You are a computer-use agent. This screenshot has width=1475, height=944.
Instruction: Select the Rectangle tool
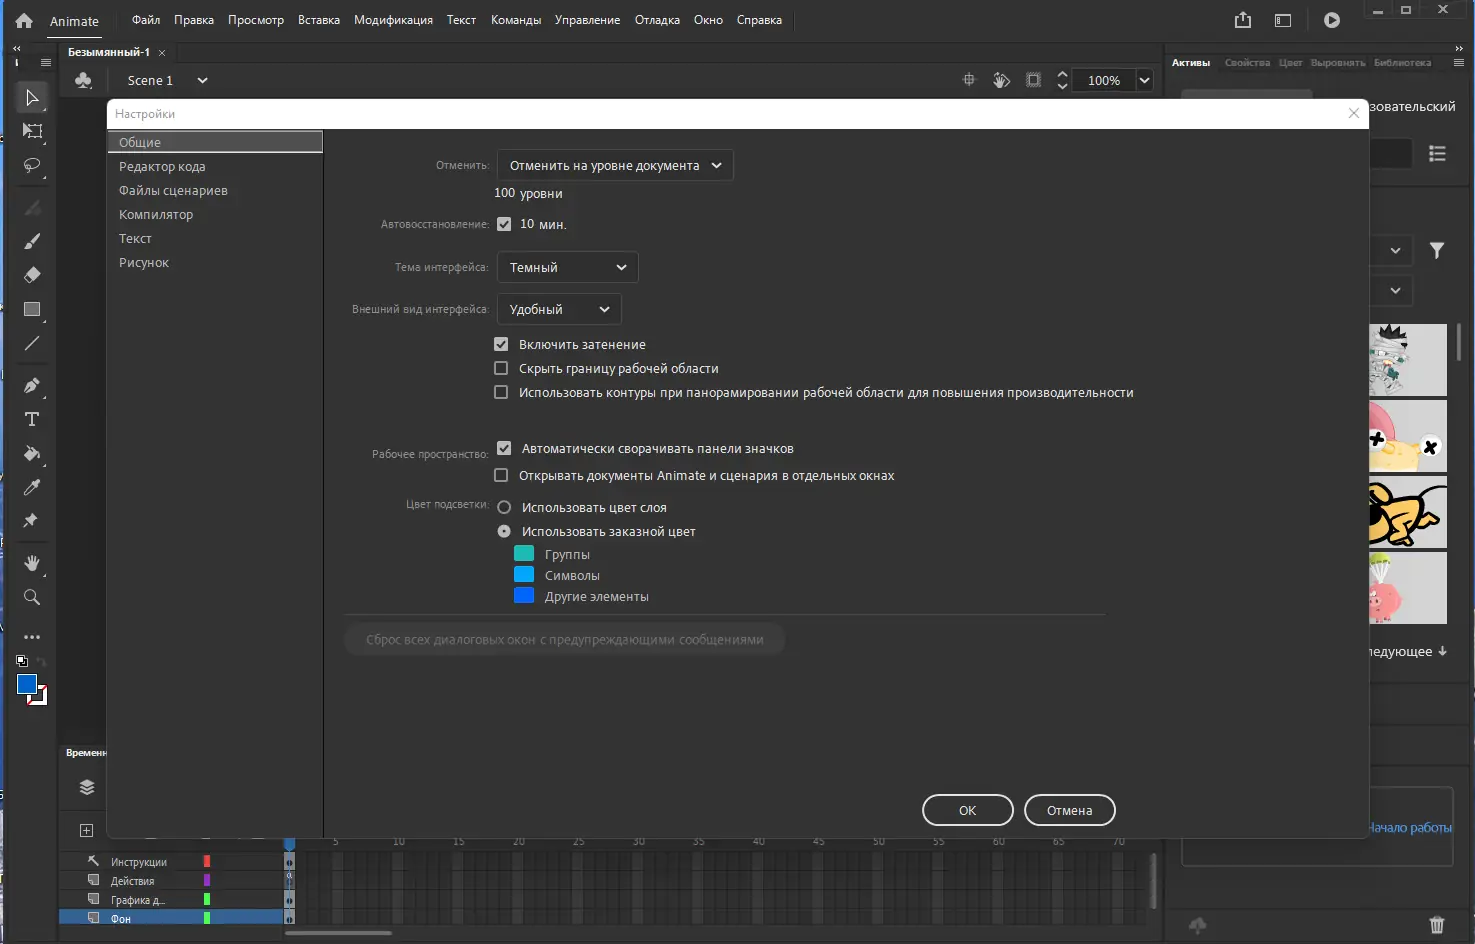[32, 309]
